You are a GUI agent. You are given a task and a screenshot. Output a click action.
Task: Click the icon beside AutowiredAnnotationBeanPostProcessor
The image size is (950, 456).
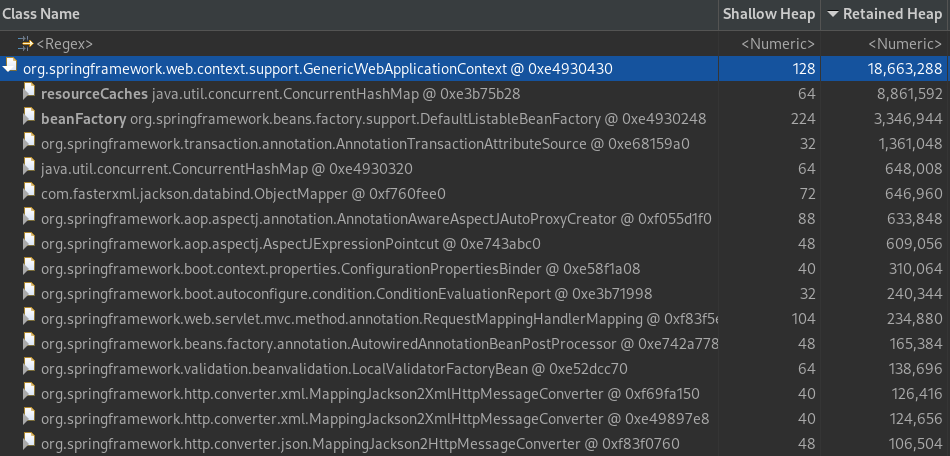pos(28,342)
